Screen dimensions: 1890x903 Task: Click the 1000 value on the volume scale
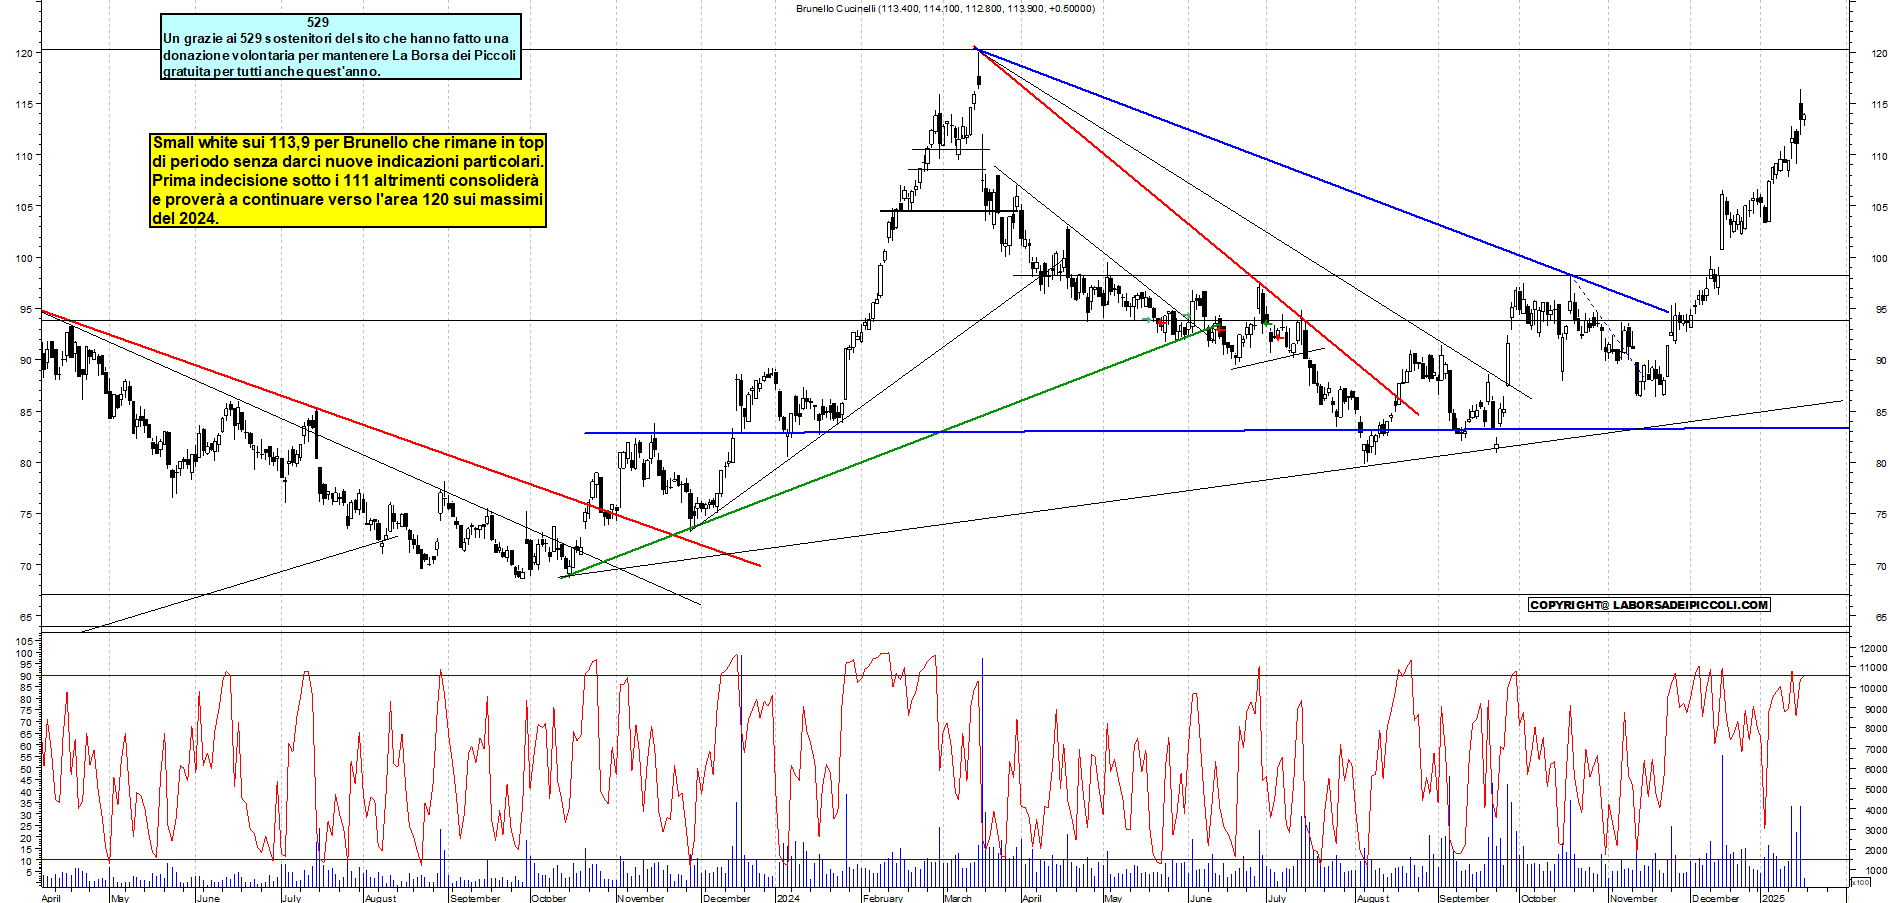tap(1875, 871)
